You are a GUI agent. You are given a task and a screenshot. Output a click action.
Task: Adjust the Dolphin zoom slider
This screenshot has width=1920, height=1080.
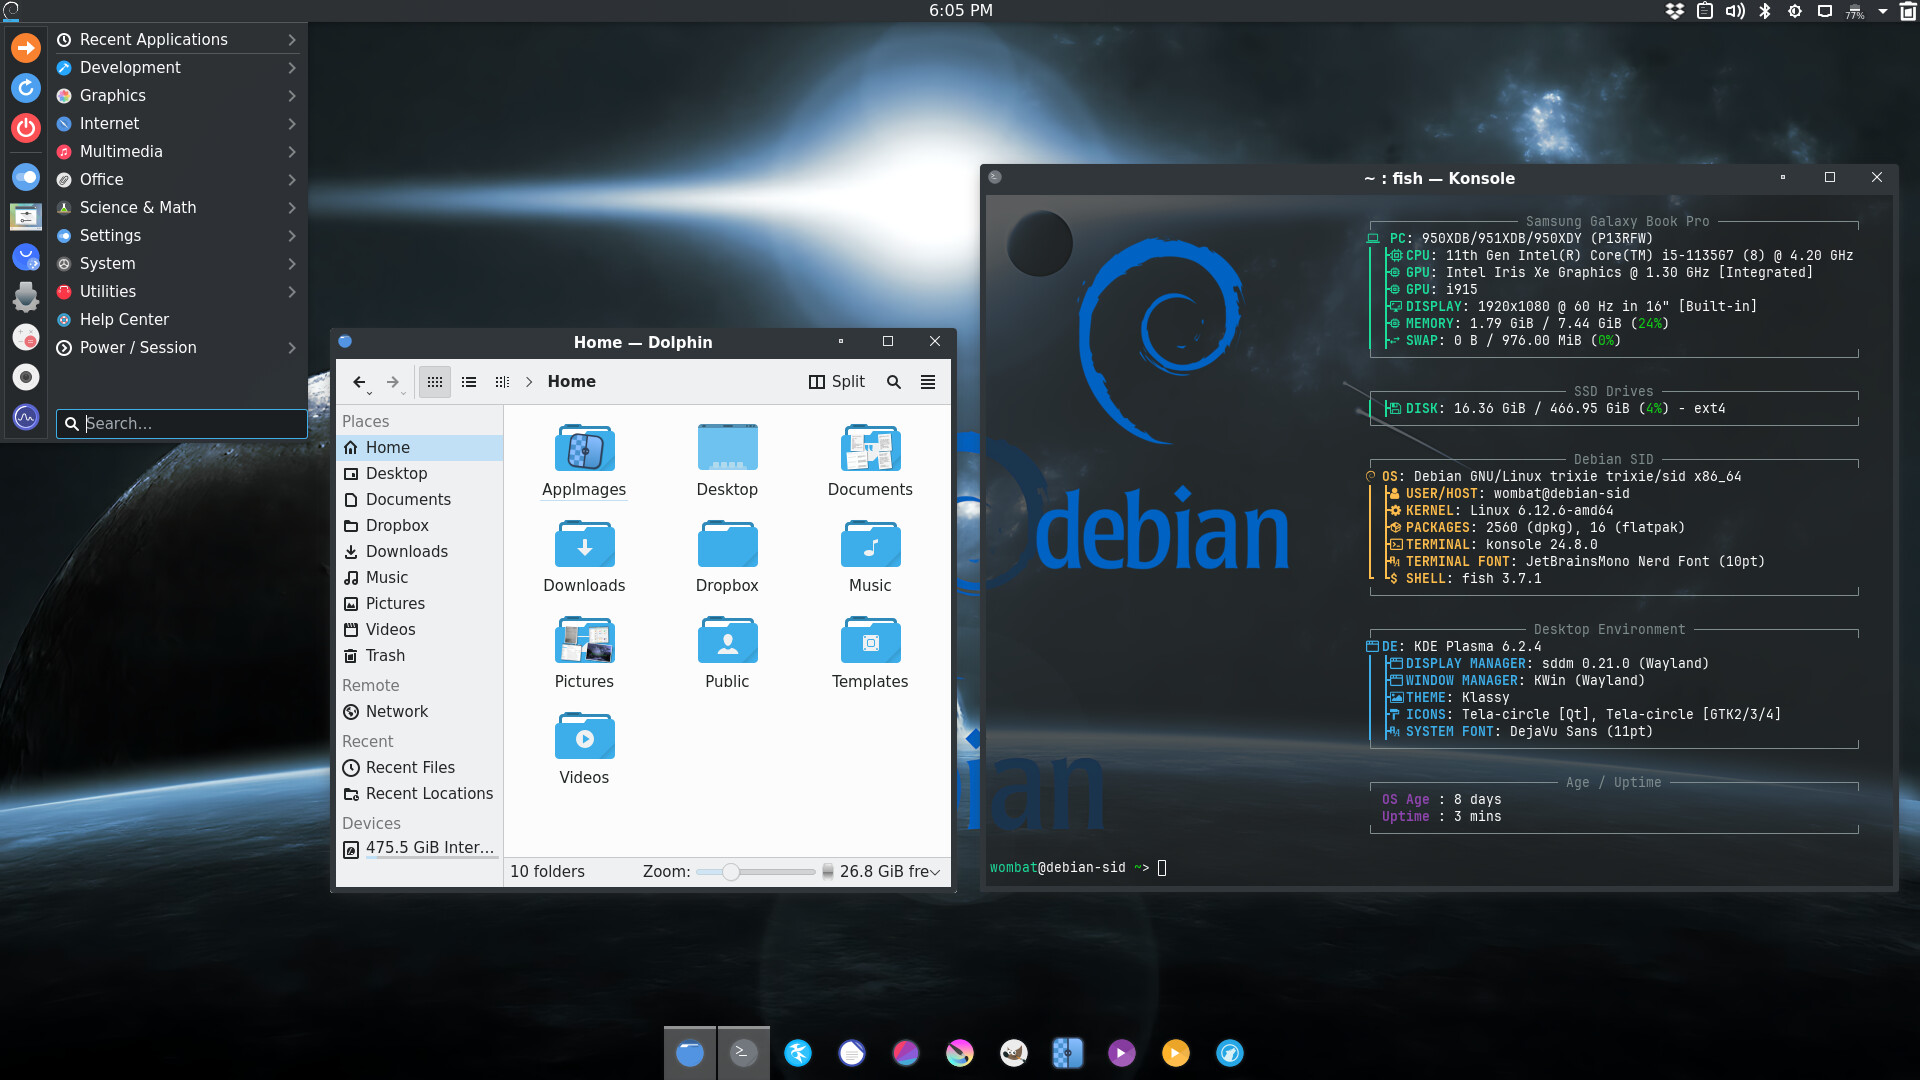731,872
